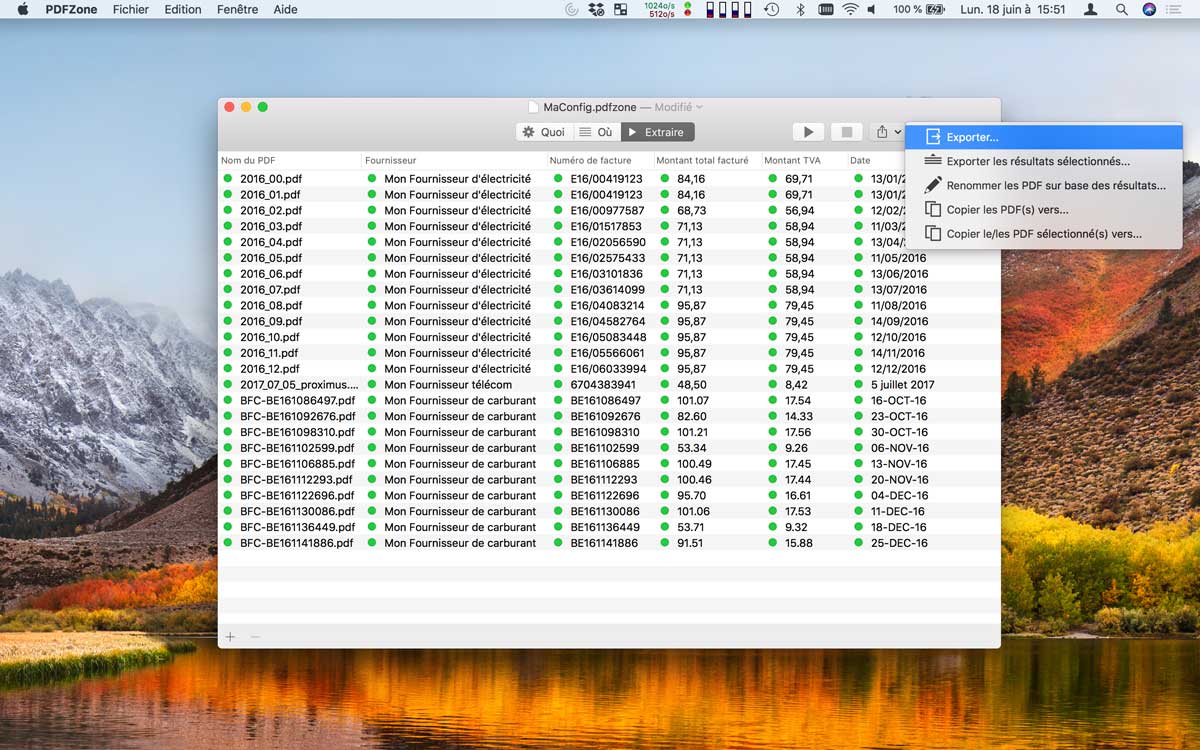The width and height of the screenshot is (1200, 750).
Task: Select the Extraire tab
Action: 657,132
